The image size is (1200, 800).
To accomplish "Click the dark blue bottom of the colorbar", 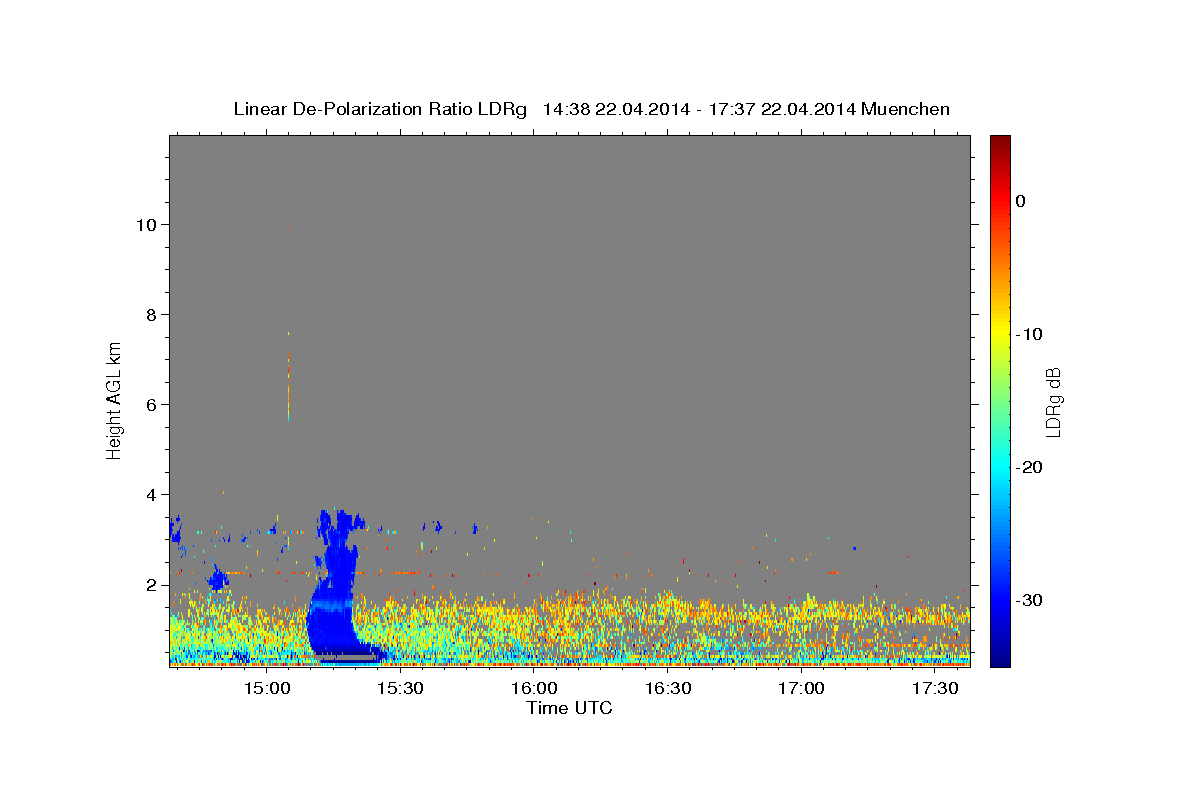I will tap(1000, 655).
